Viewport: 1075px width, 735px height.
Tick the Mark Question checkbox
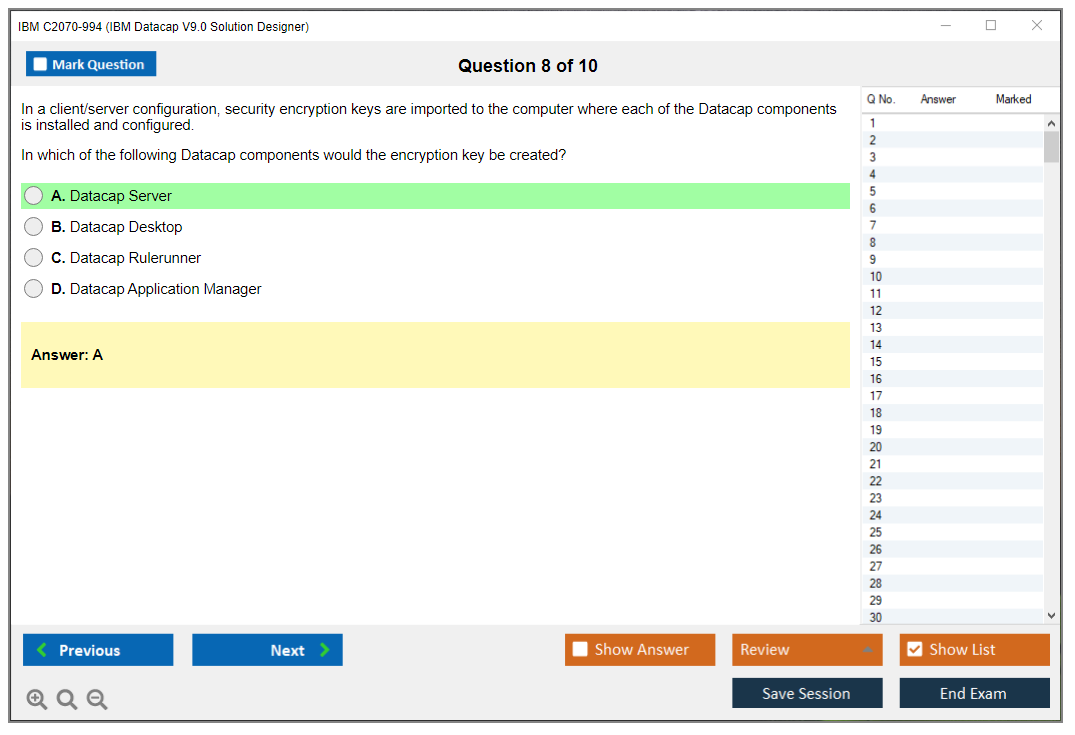click(40, 64)
